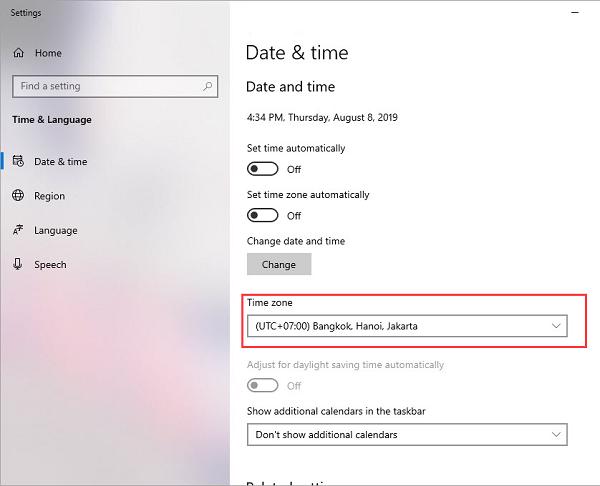Screen dimensions: 600x486
Task: Return to Settings Home via Home label
Action: [x=48, y=53]
